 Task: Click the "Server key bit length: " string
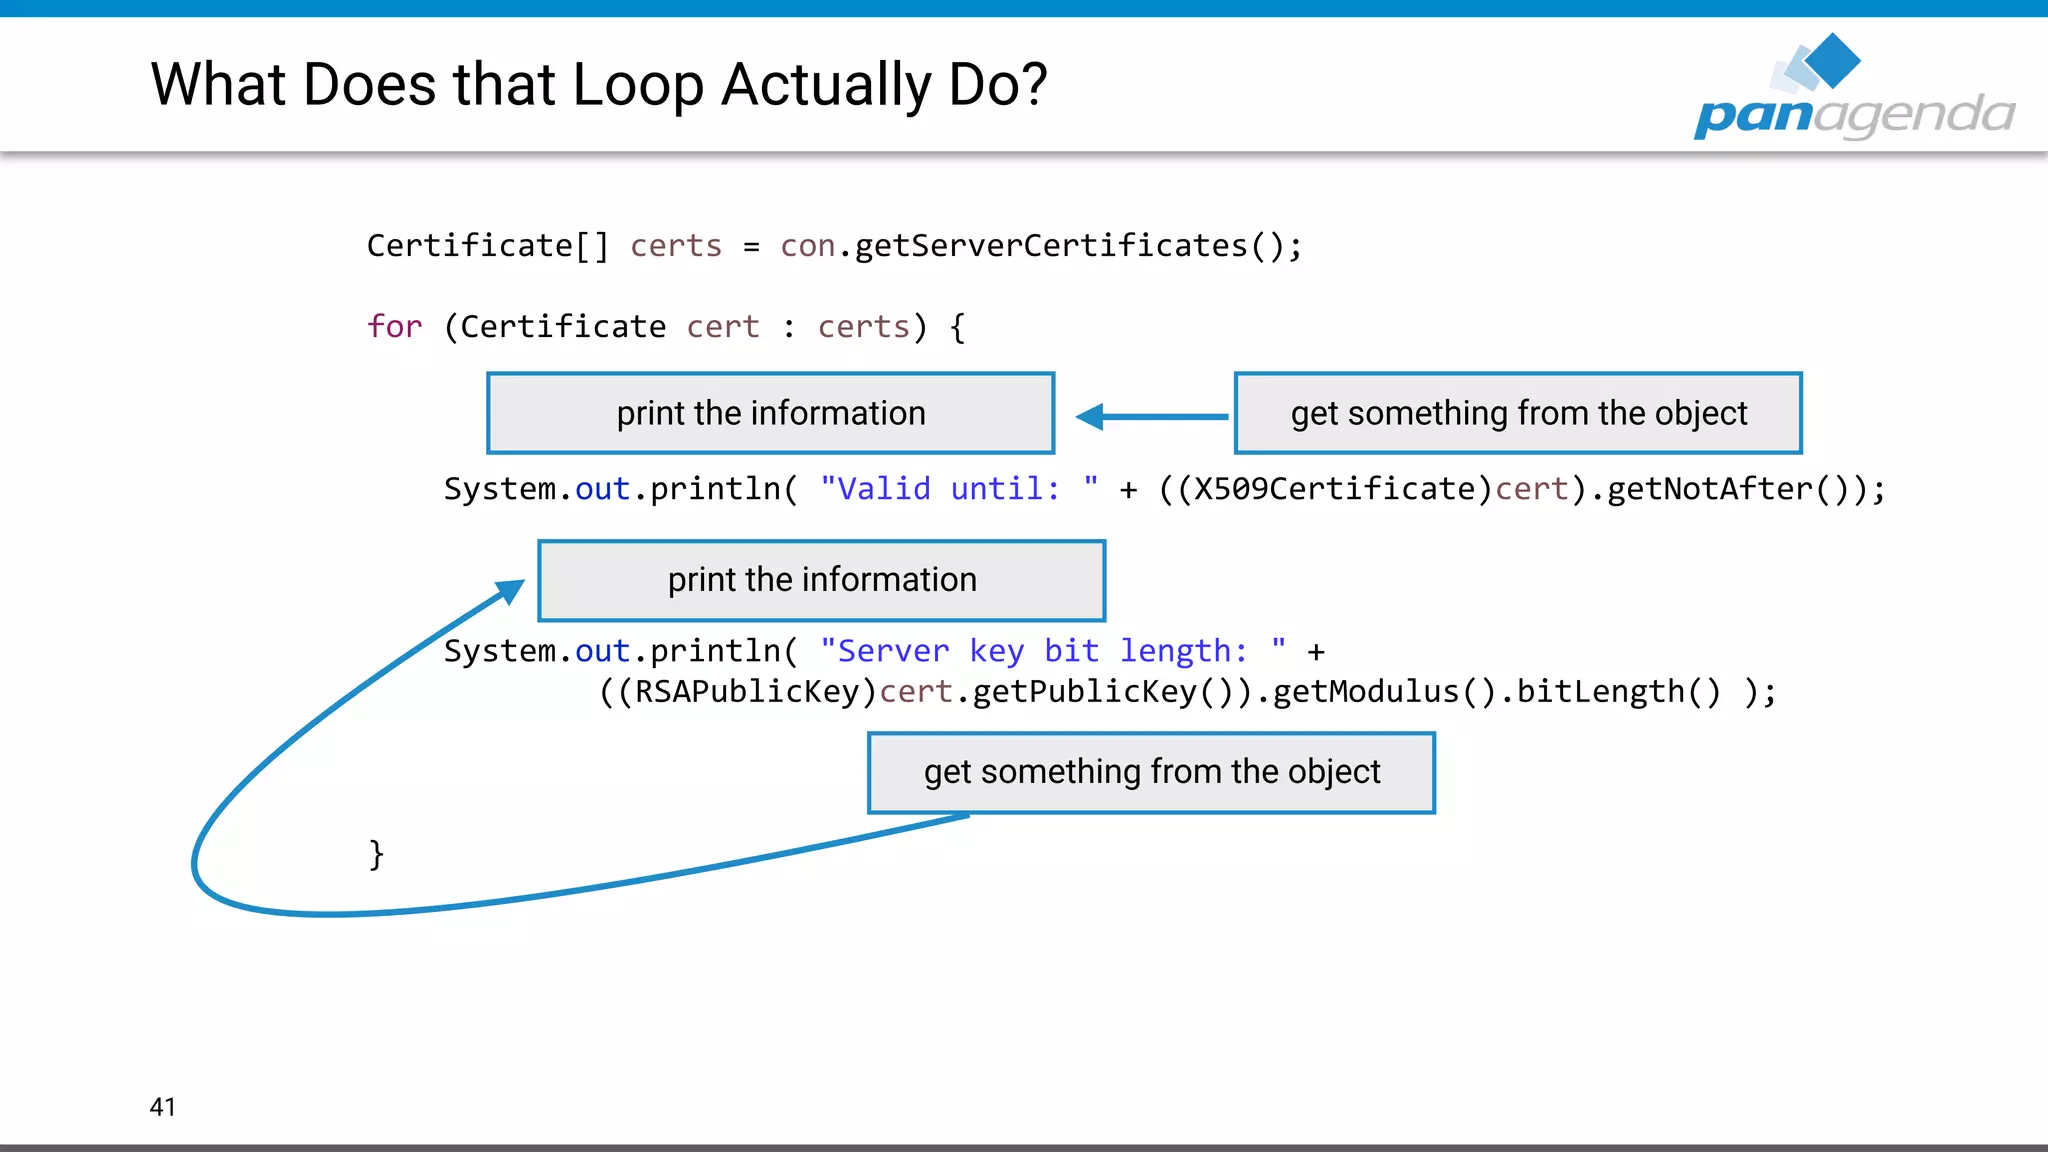(x=1052, y=651)
